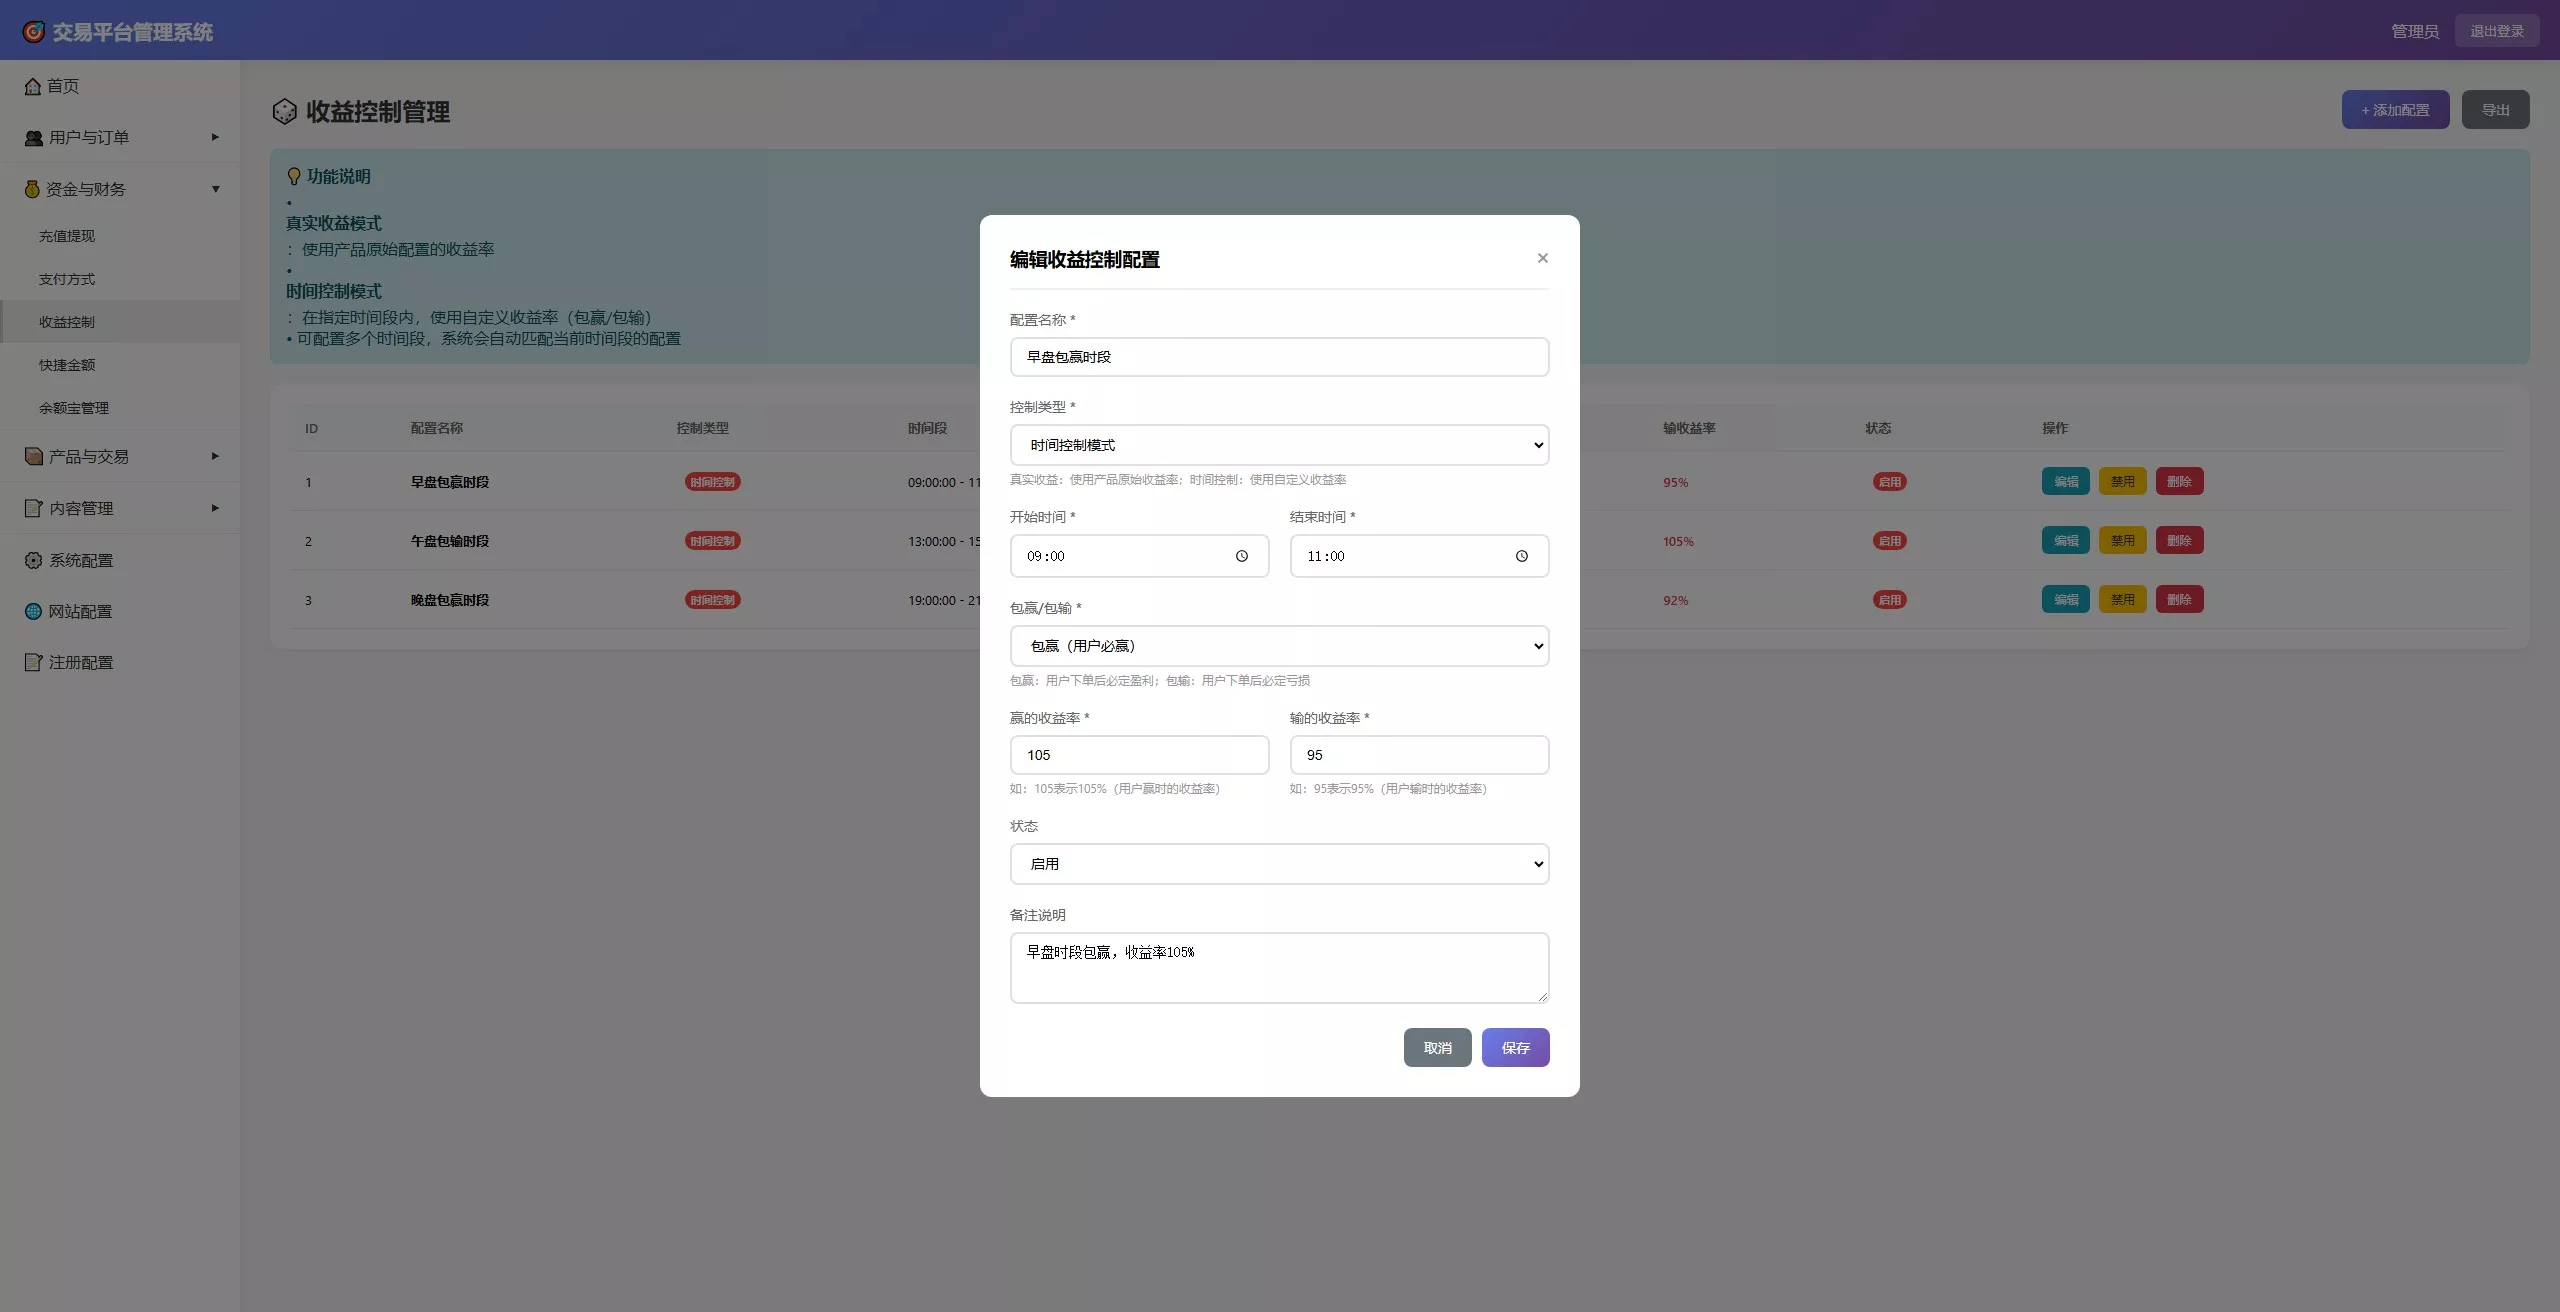2560x1312 pixels.
Task: Click the globe icon for 网站配置
Action: pyautogui.click(x=33, y=611)
